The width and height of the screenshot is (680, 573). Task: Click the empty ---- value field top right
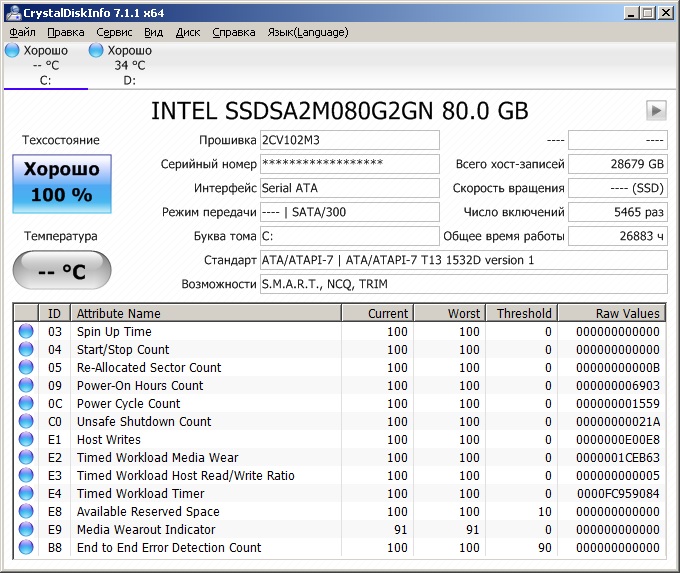[x=618, y=140]
